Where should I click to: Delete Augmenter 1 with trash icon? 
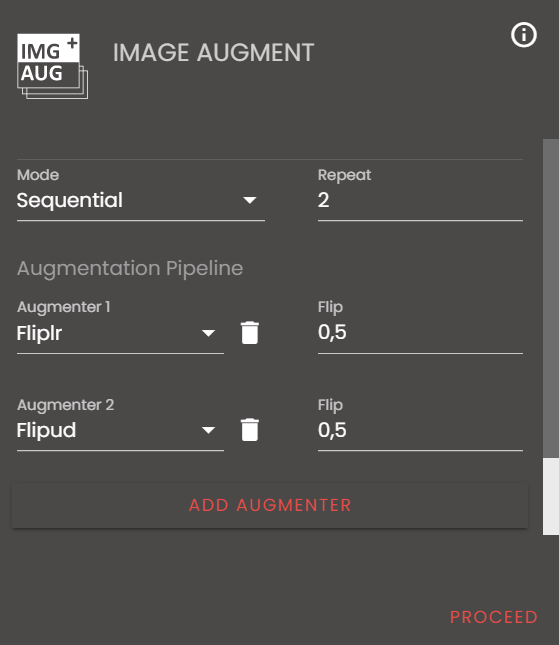point(250,333)
